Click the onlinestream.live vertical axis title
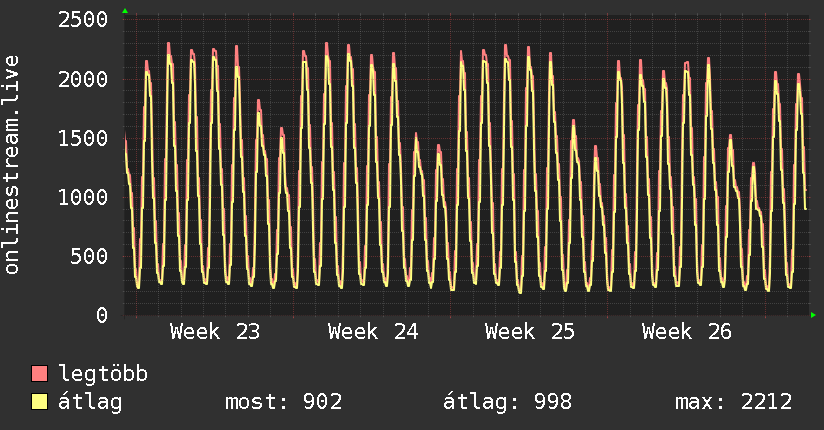Viewport: 824px width, 430px height. pos(12,165)
